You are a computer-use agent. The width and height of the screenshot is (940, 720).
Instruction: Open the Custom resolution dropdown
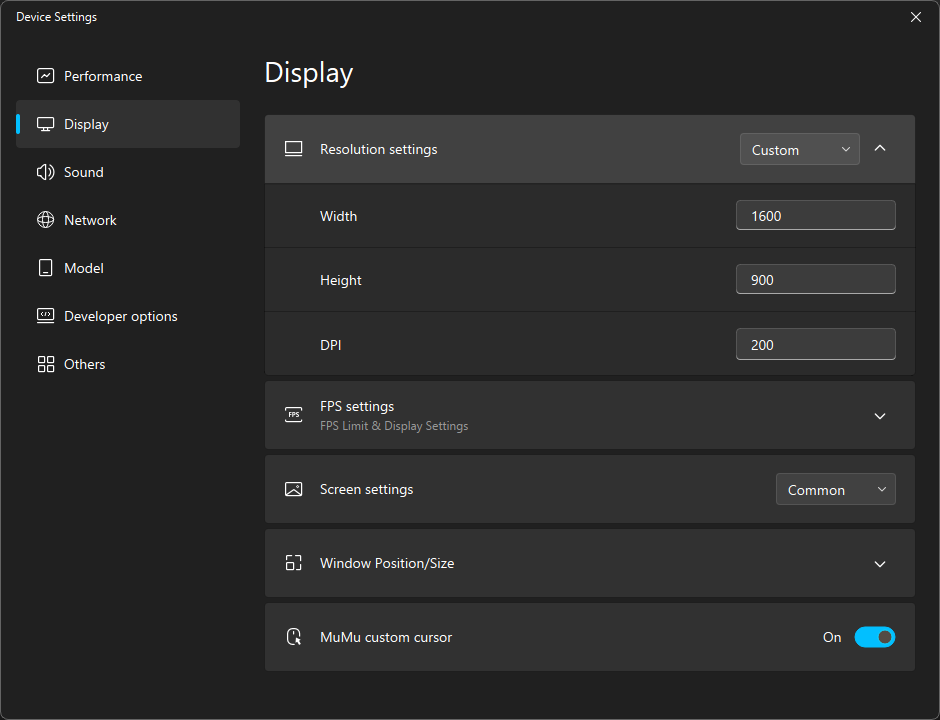tap(800, 149)
